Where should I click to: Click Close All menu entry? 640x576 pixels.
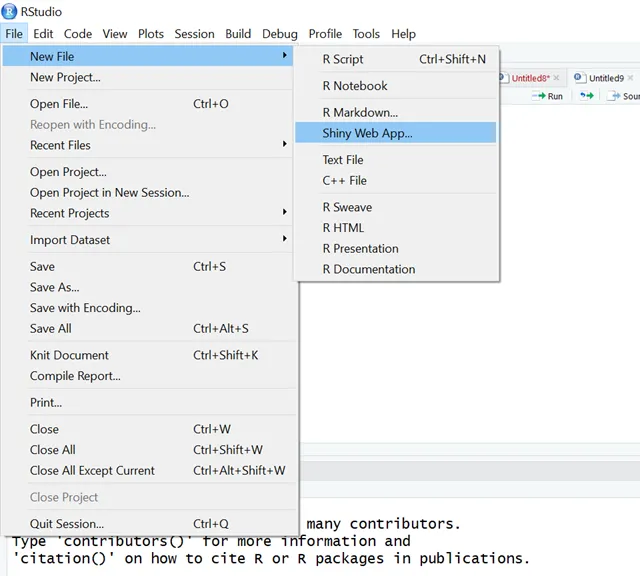[x=148, y=450]
